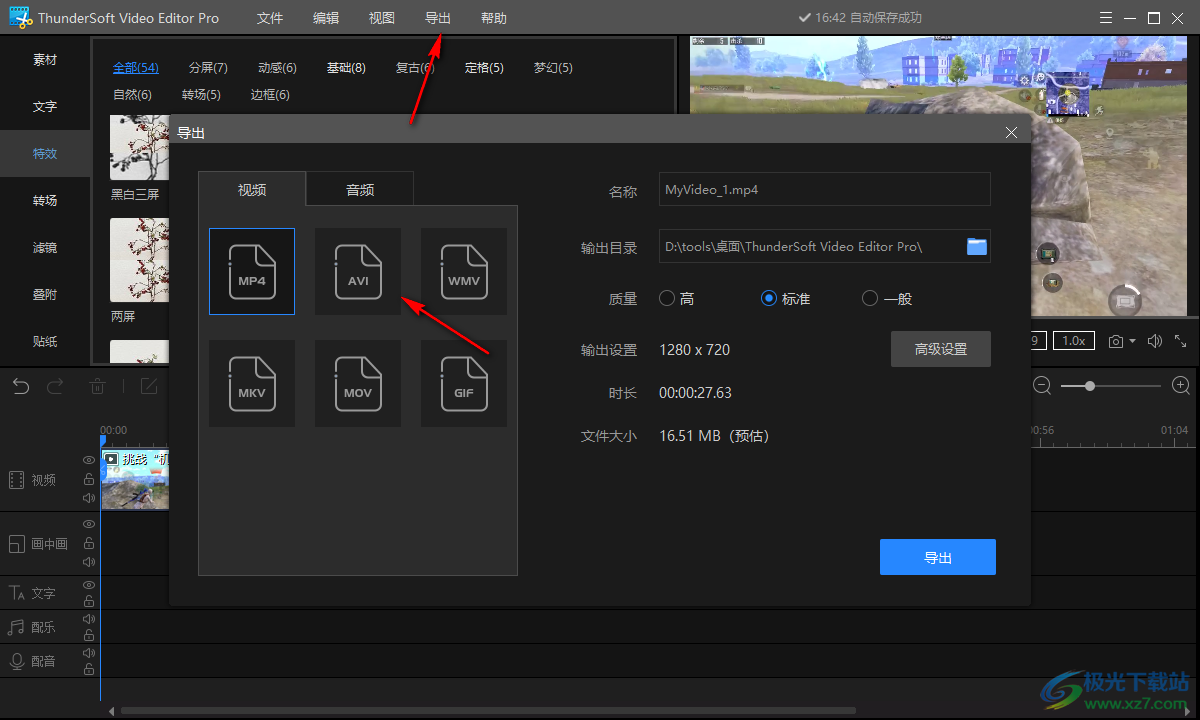
Task: Switch to the 视频 export tab
Action: pyautogui.click(x=252, y=189)
